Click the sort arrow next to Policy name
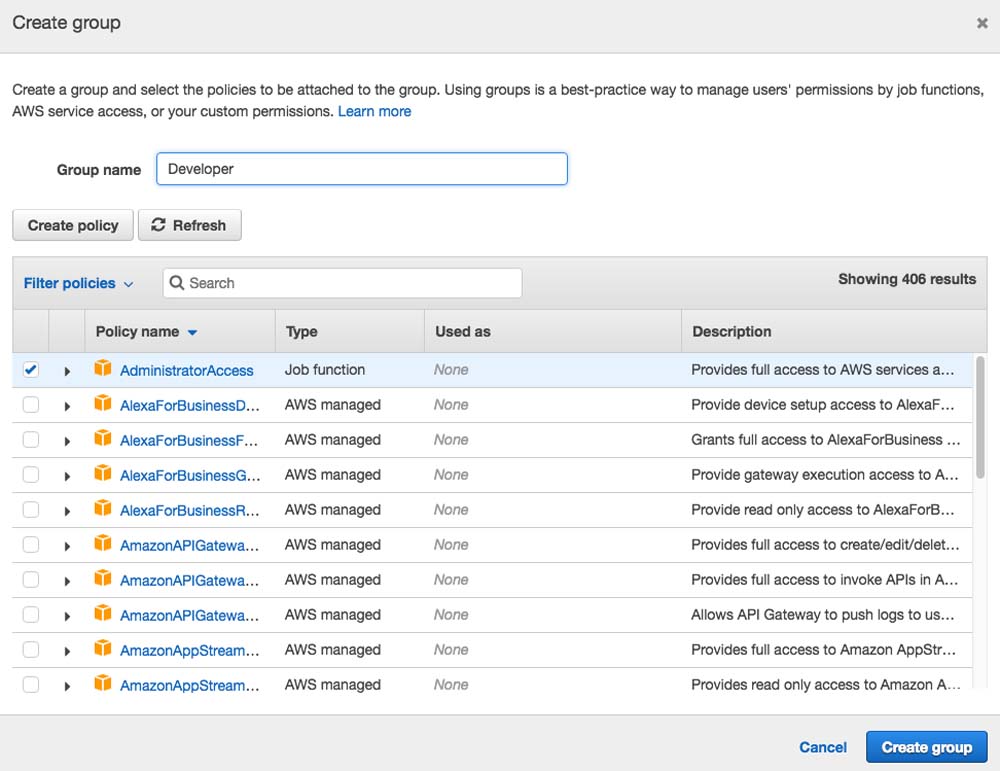Image resolution: width=1000 pixels, height=771 pixels. coord(192,332)
